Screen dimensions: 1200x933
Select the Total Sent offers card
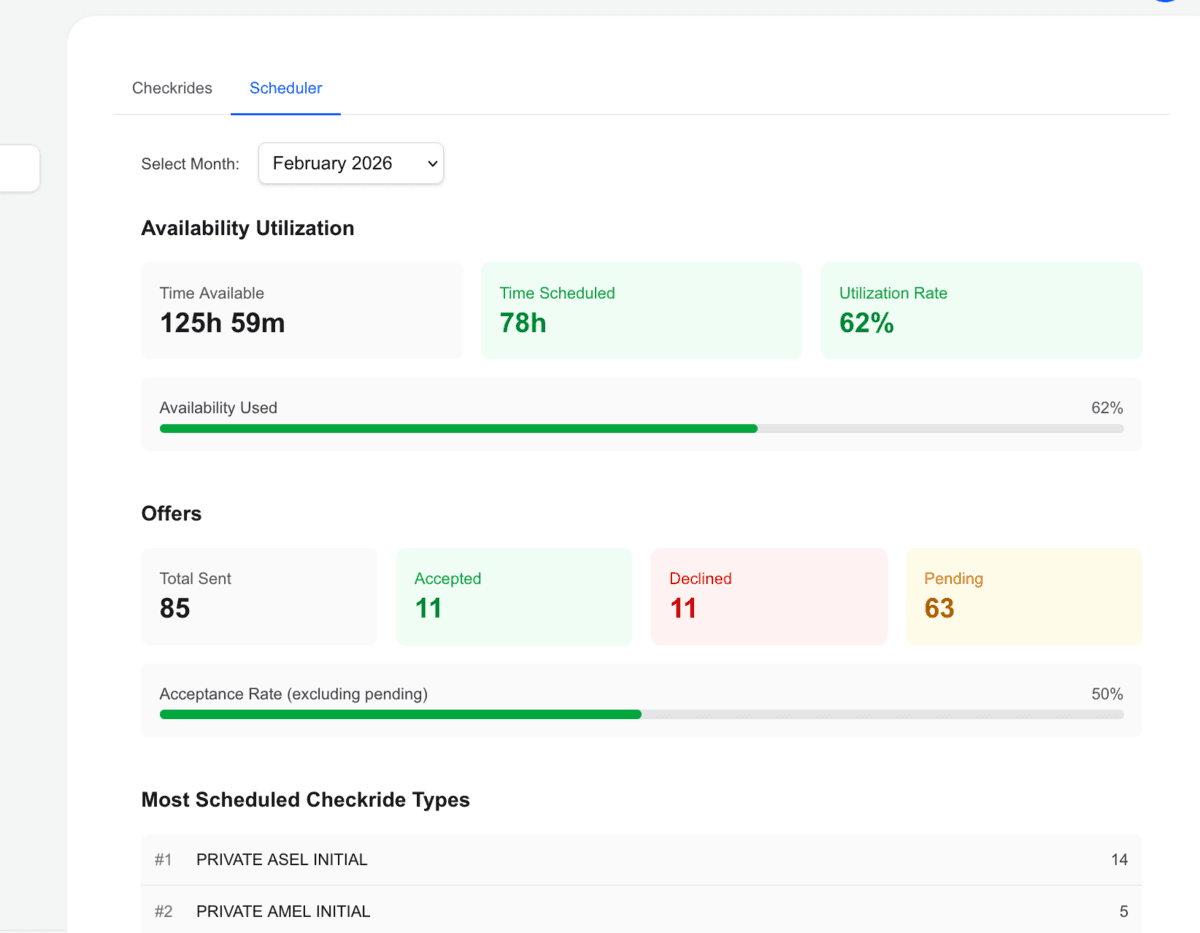coord(258,596)
